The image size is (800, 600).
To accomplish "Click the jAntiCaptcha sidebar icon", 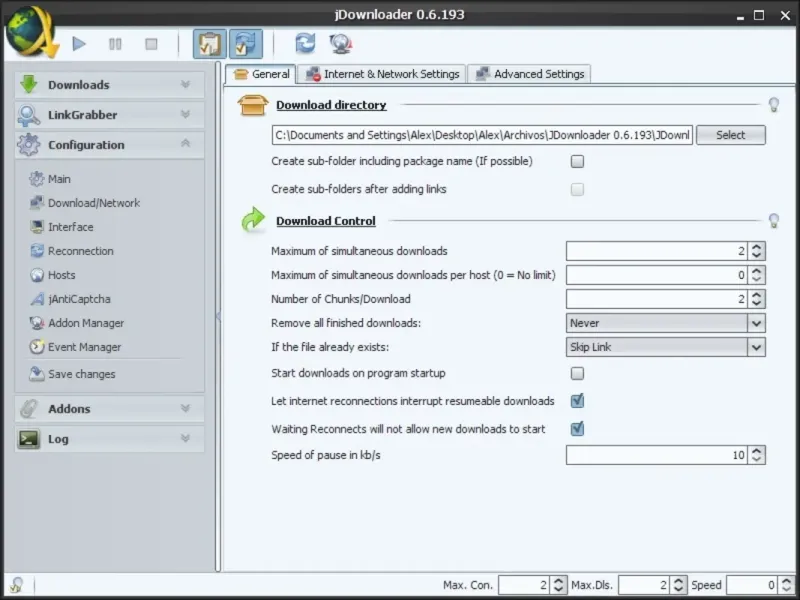I will 37,299.
